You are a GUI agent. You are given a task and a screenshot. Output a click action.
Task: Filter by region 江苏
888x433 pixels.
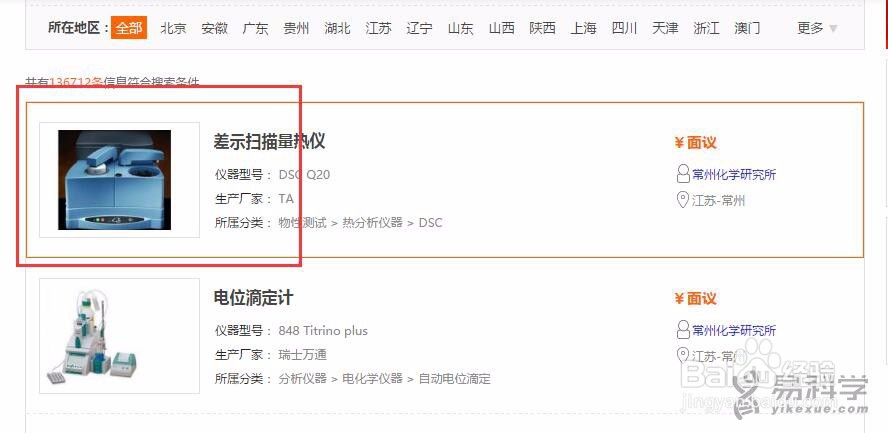click(378, 28)
